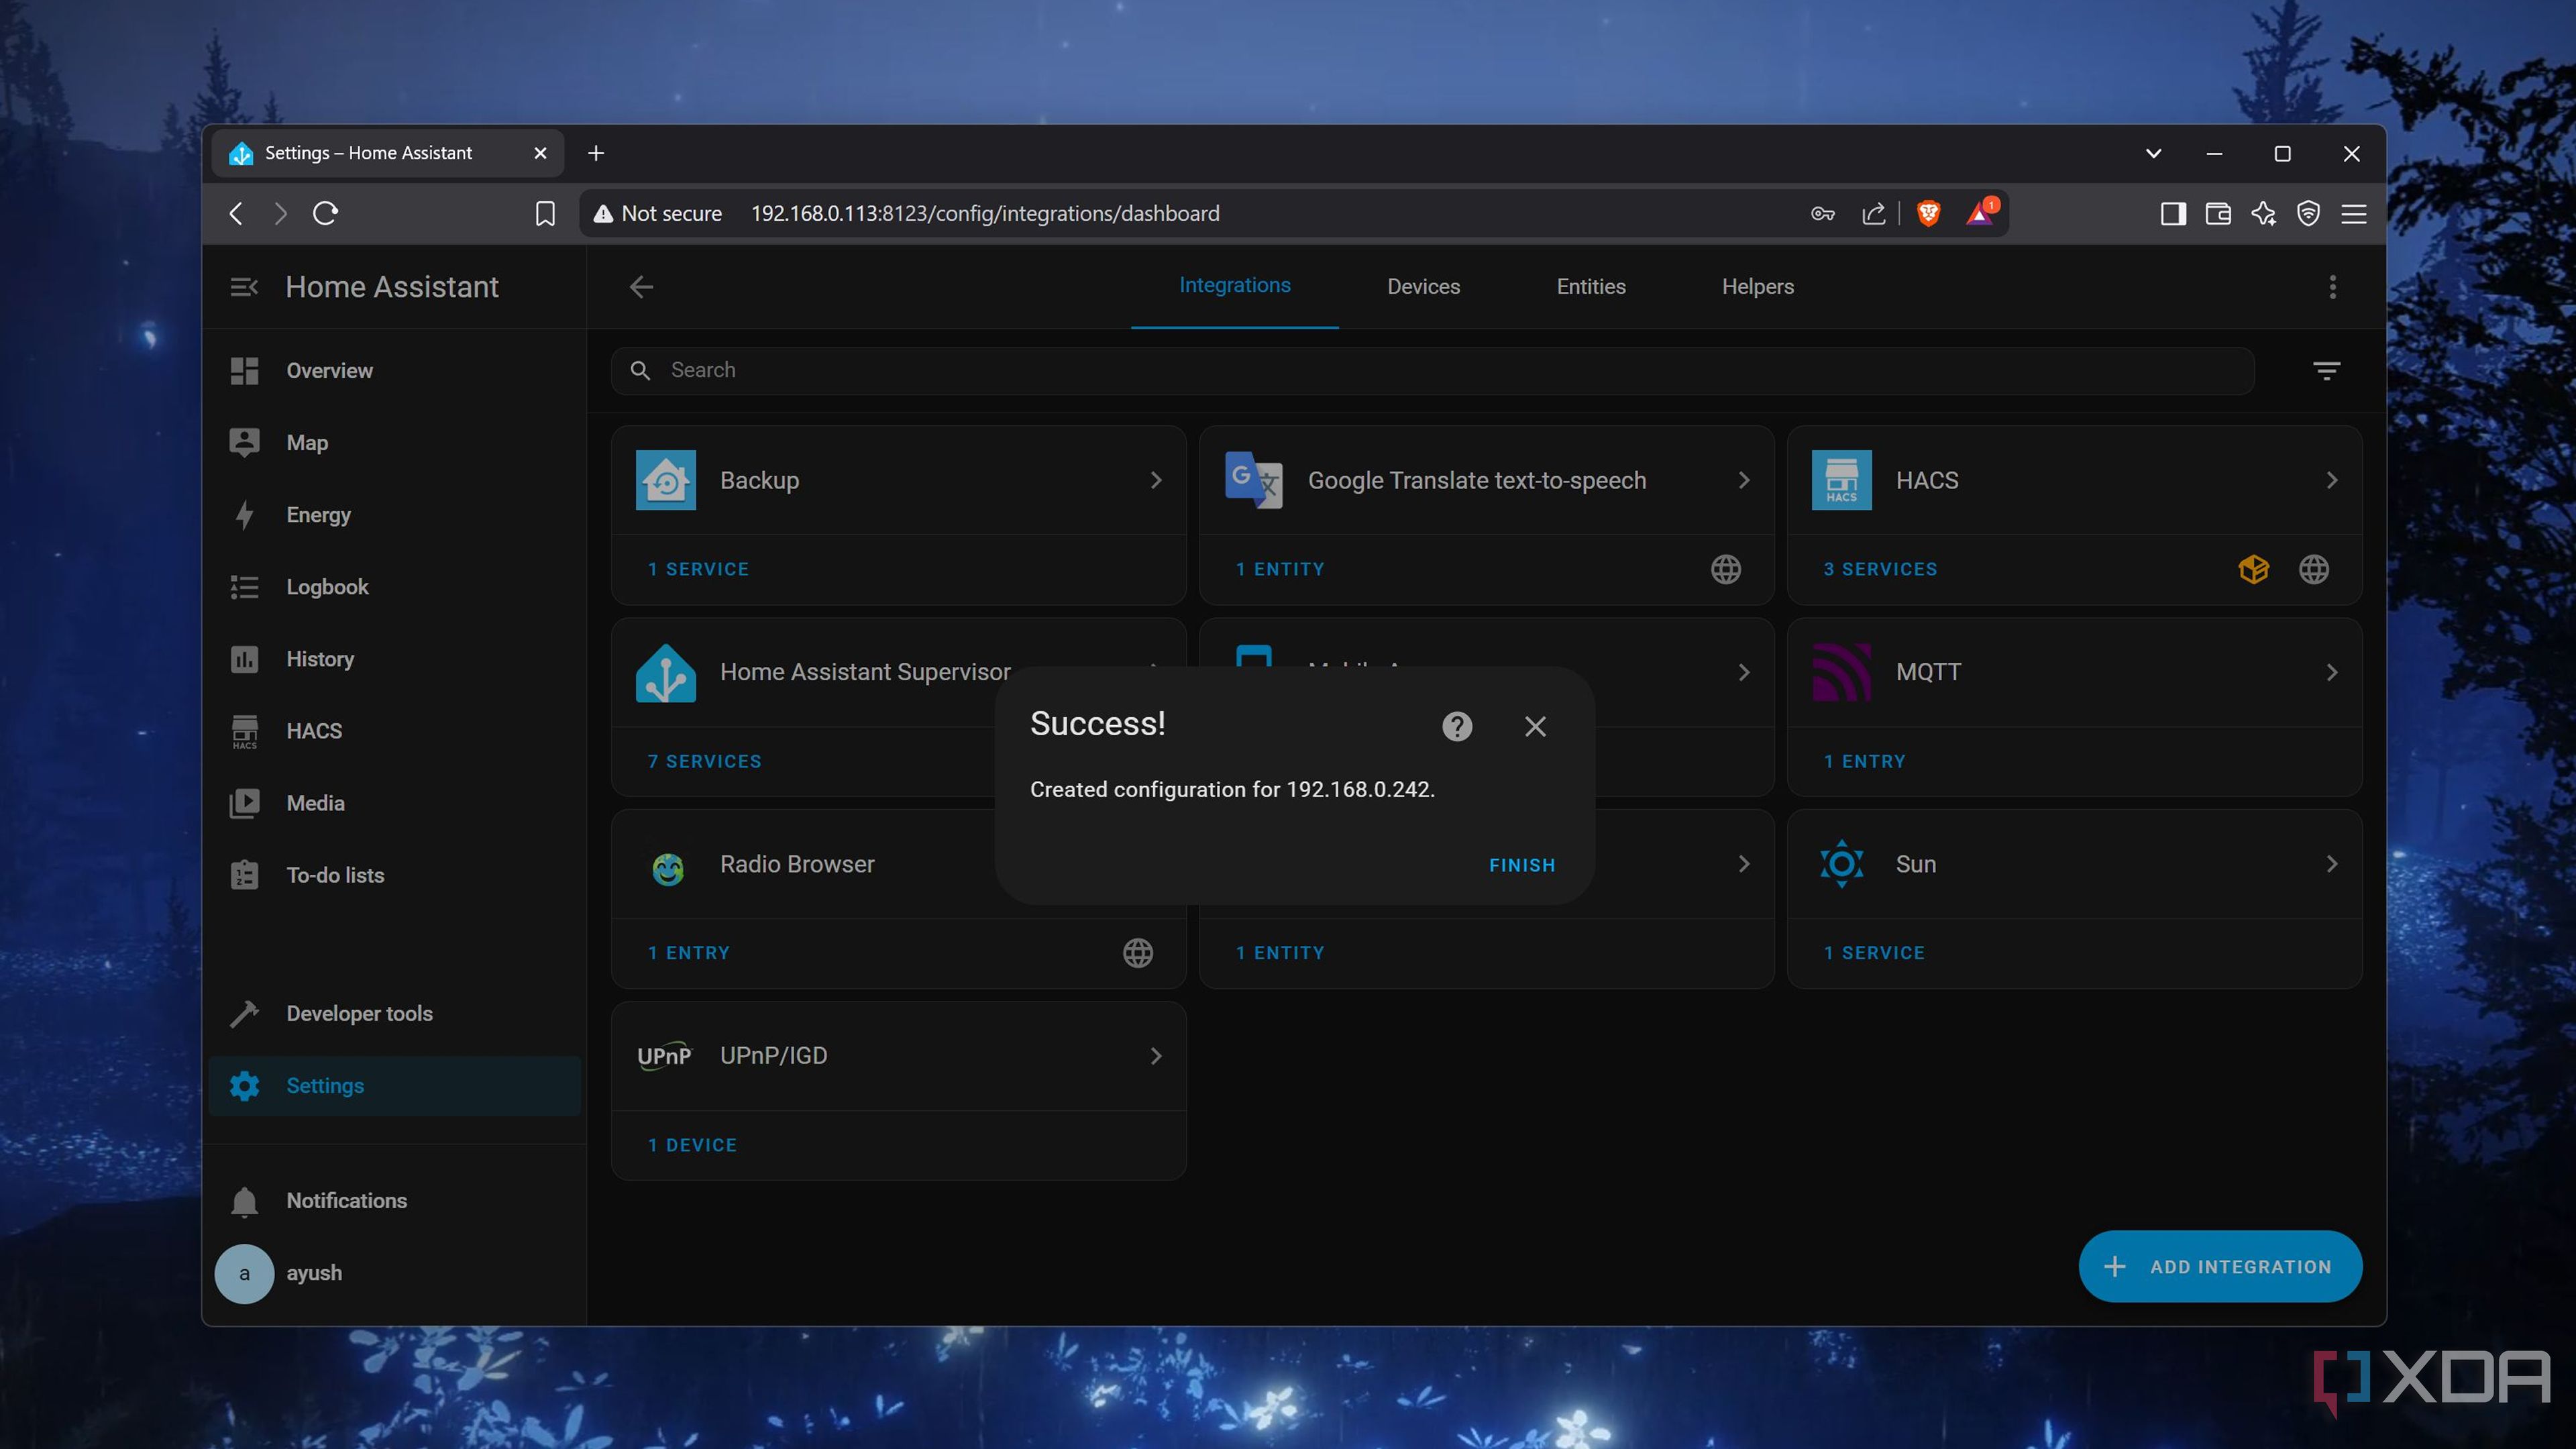Click the custom integration icon on the HACS card

[2253, 569]
